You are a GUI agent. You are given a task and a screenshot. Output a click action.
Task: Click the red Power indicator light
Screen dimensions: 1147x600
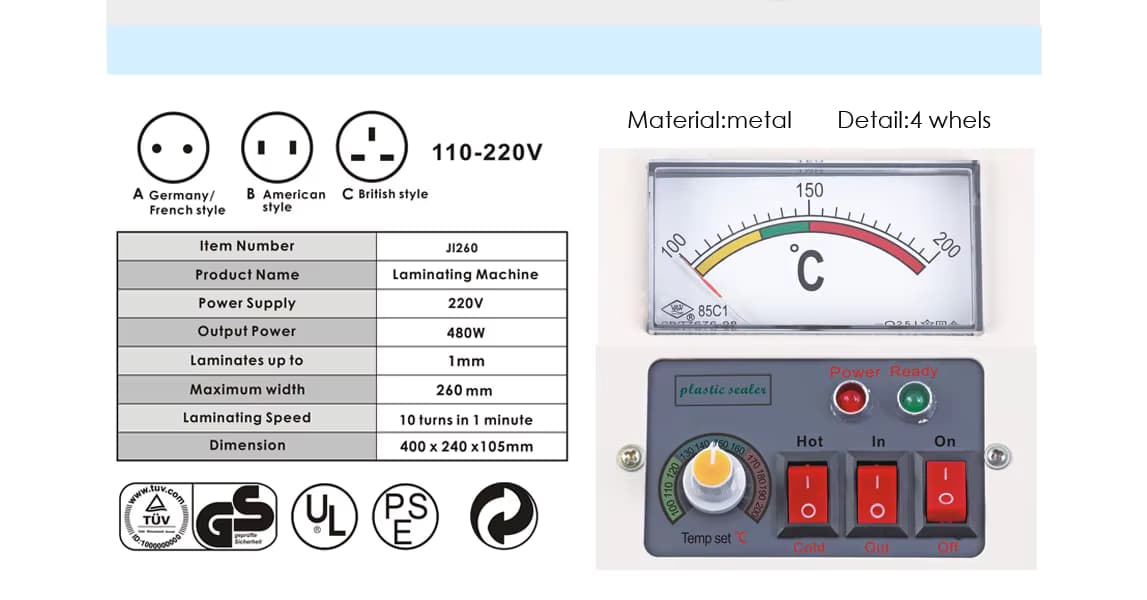850,400
